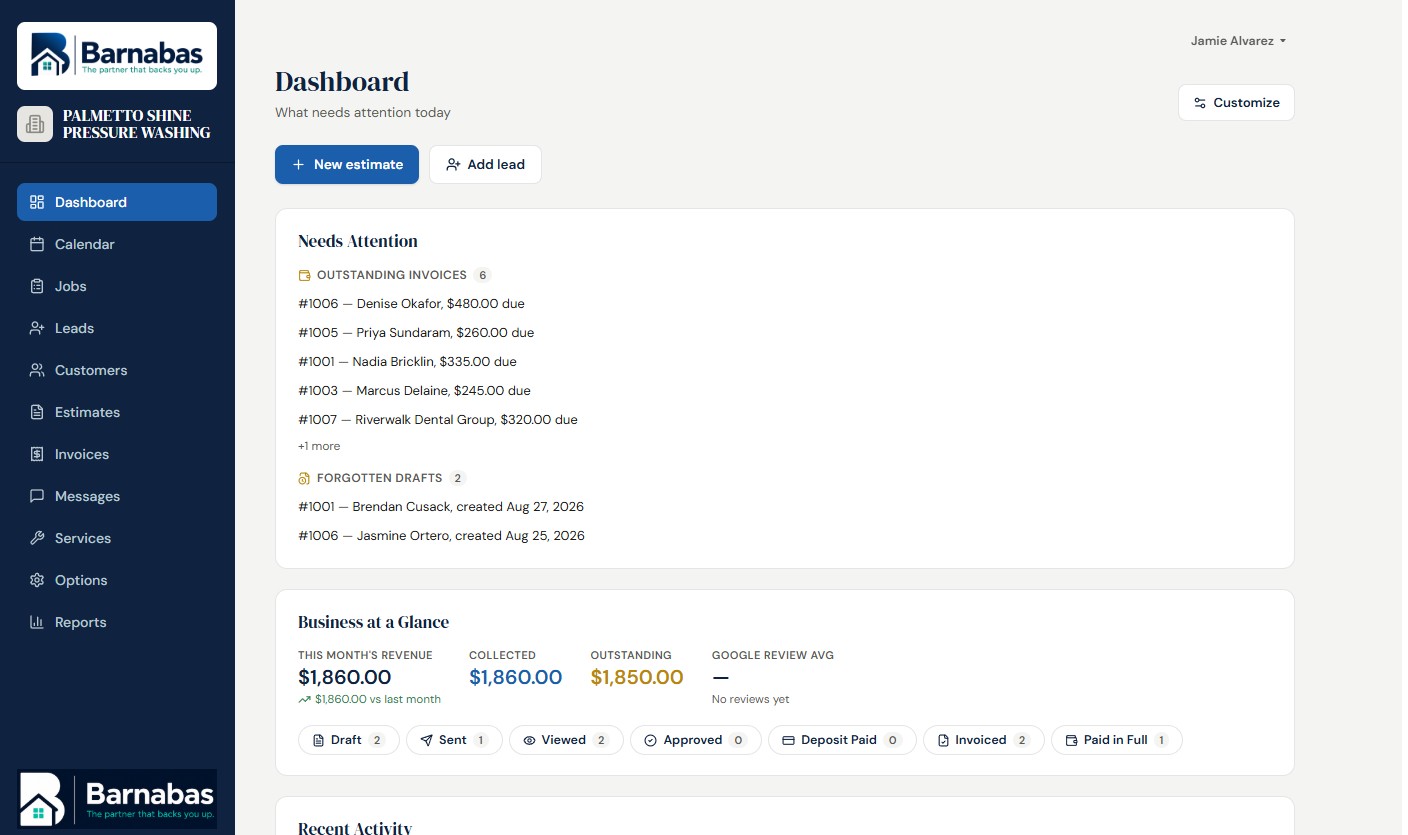Click the sliders icon in Customize button
The image size is (1408, 835).
pos(1200,103)
